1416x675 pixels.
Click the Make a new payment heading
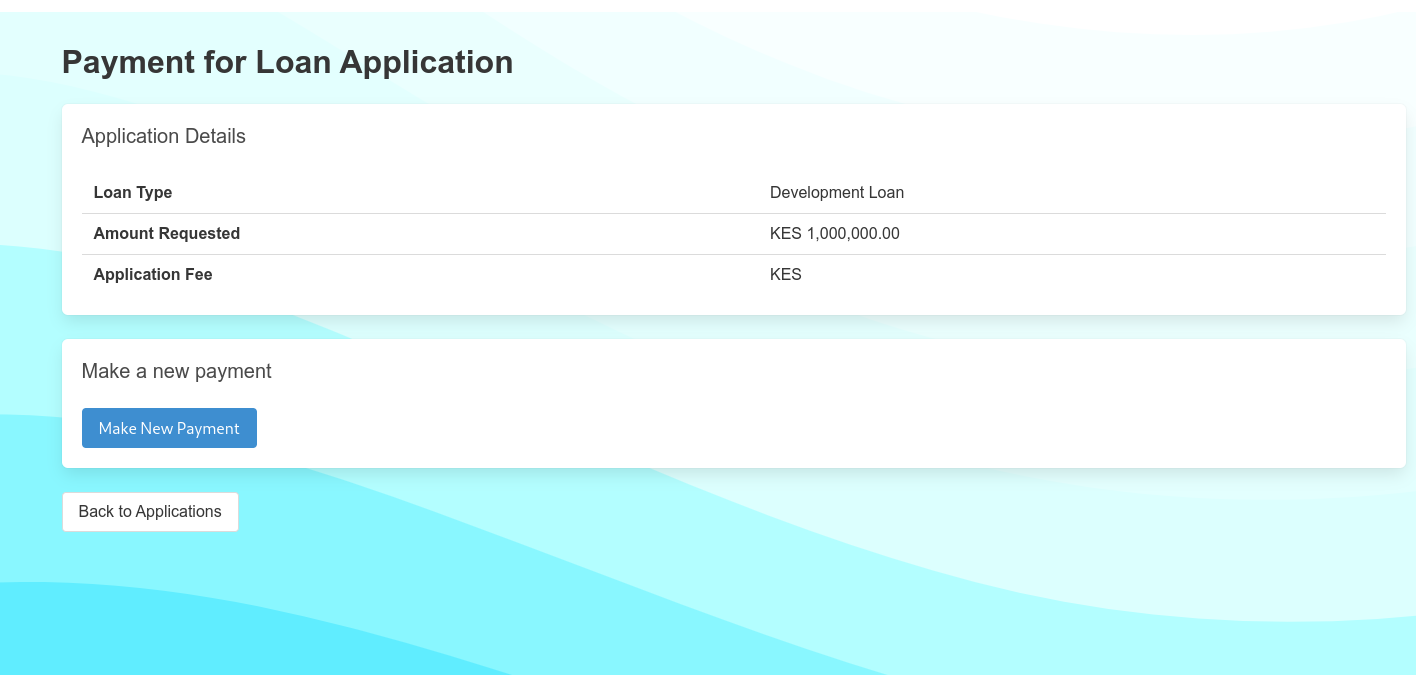[x=177, y=371]
